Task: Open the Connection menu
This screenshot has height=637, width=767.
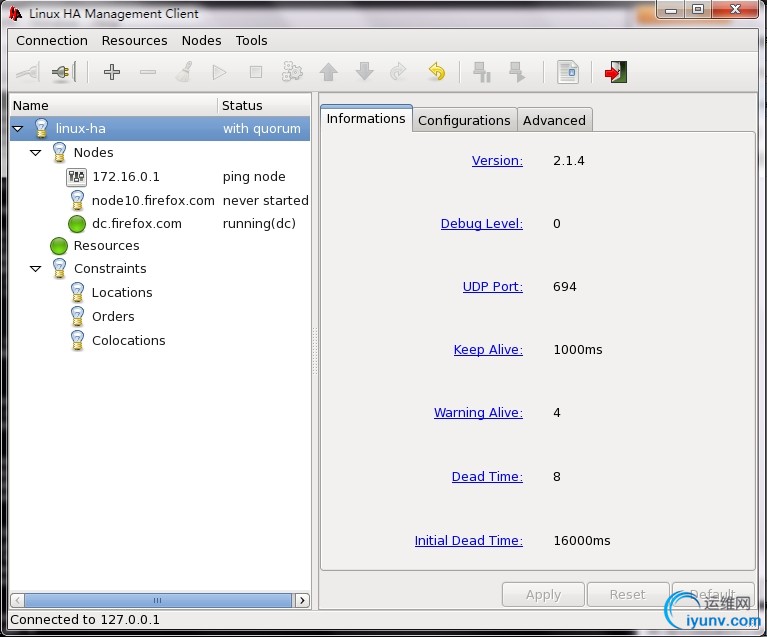Action: click(x=52, y=41)
